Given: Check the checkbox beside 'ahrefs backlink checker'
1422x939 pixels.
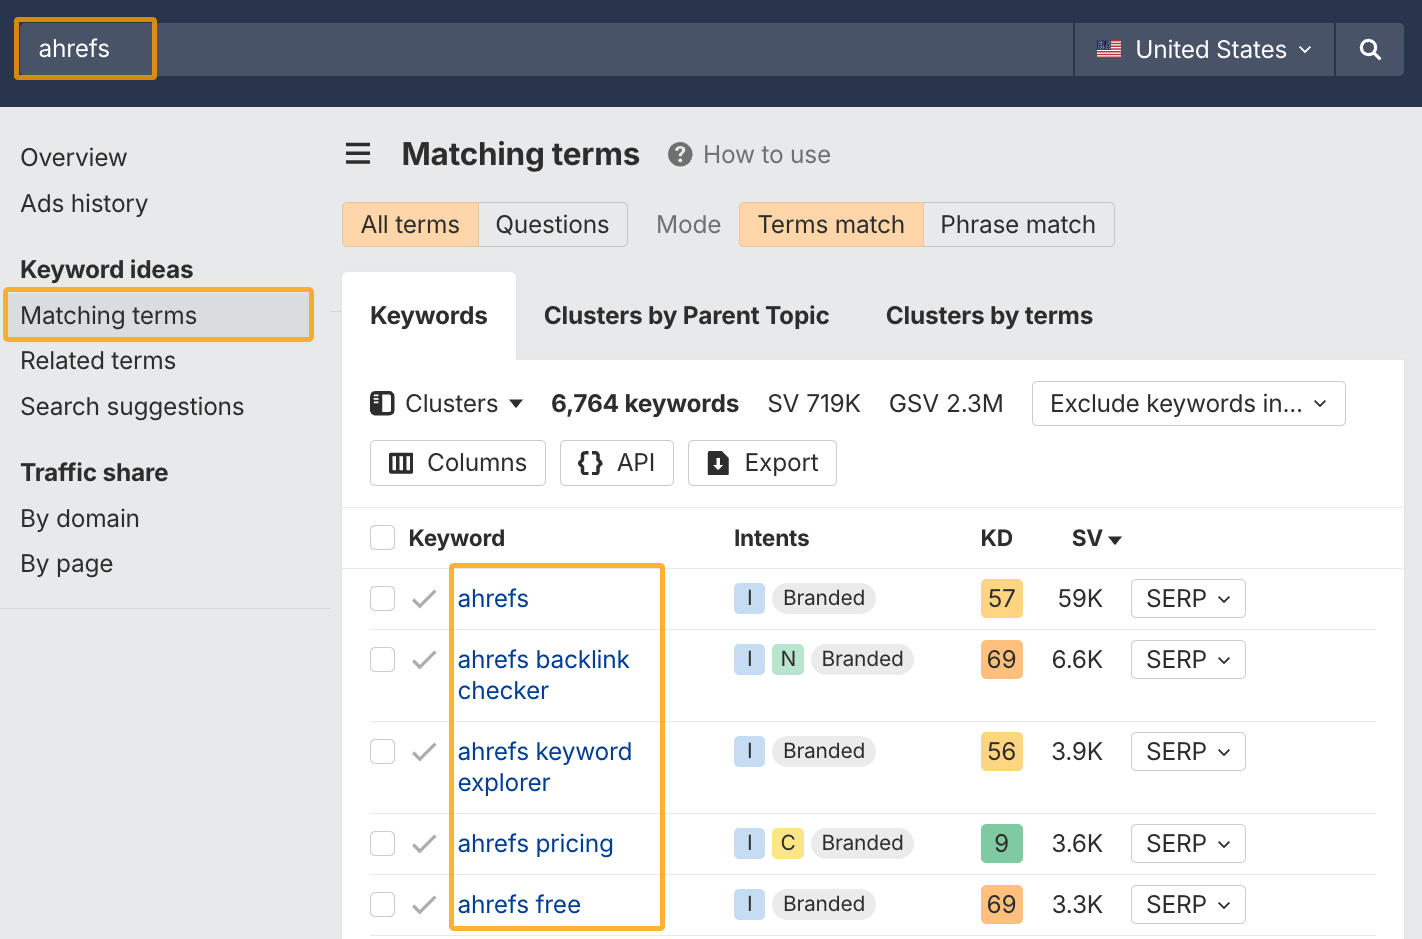Looking at the screenshot, I should tap(382, 659).
